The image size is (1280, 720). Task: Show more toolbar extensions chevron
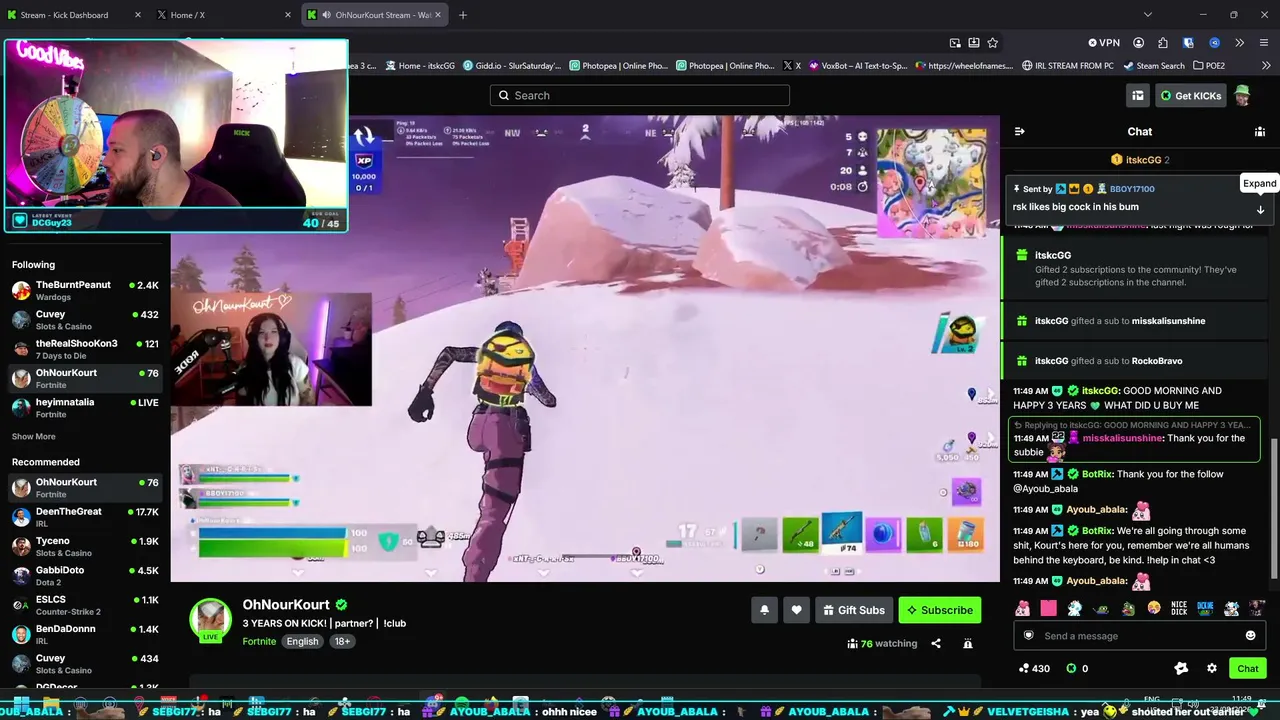(x=1239, y=43)
